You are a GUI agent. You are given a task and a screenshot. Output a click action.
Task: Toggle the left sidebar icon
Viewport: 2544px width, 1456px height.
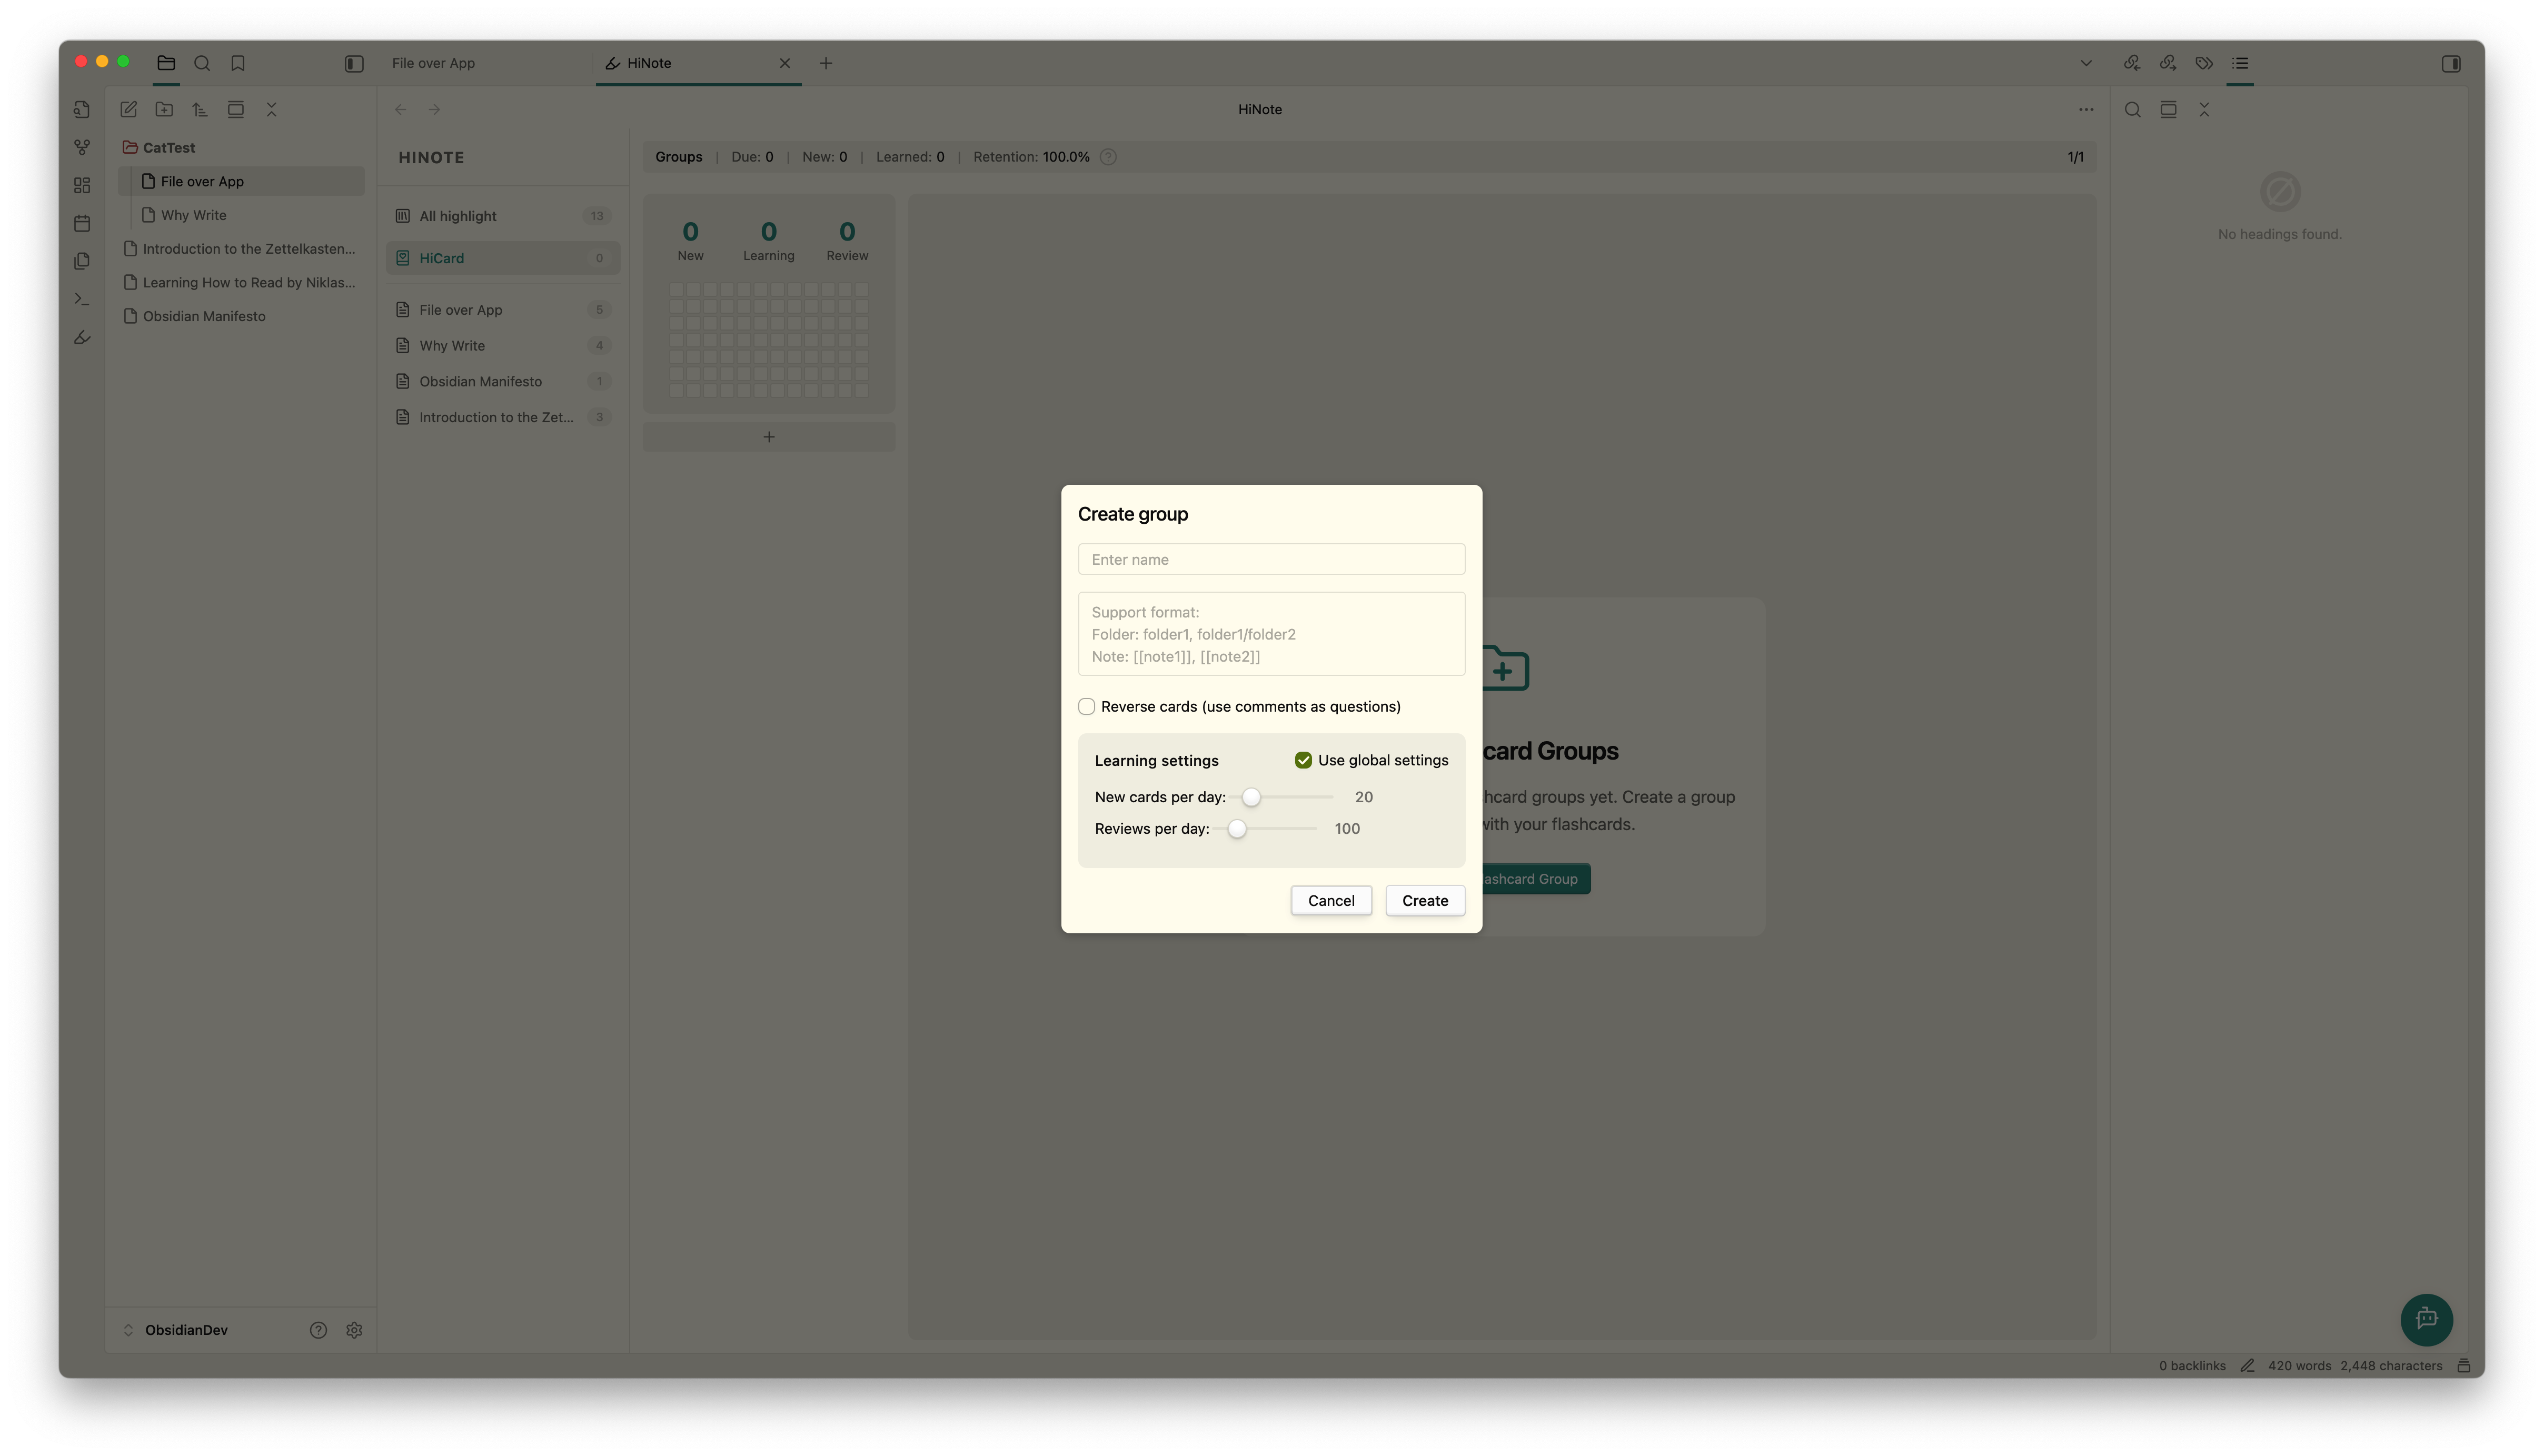tap(354, 63)
